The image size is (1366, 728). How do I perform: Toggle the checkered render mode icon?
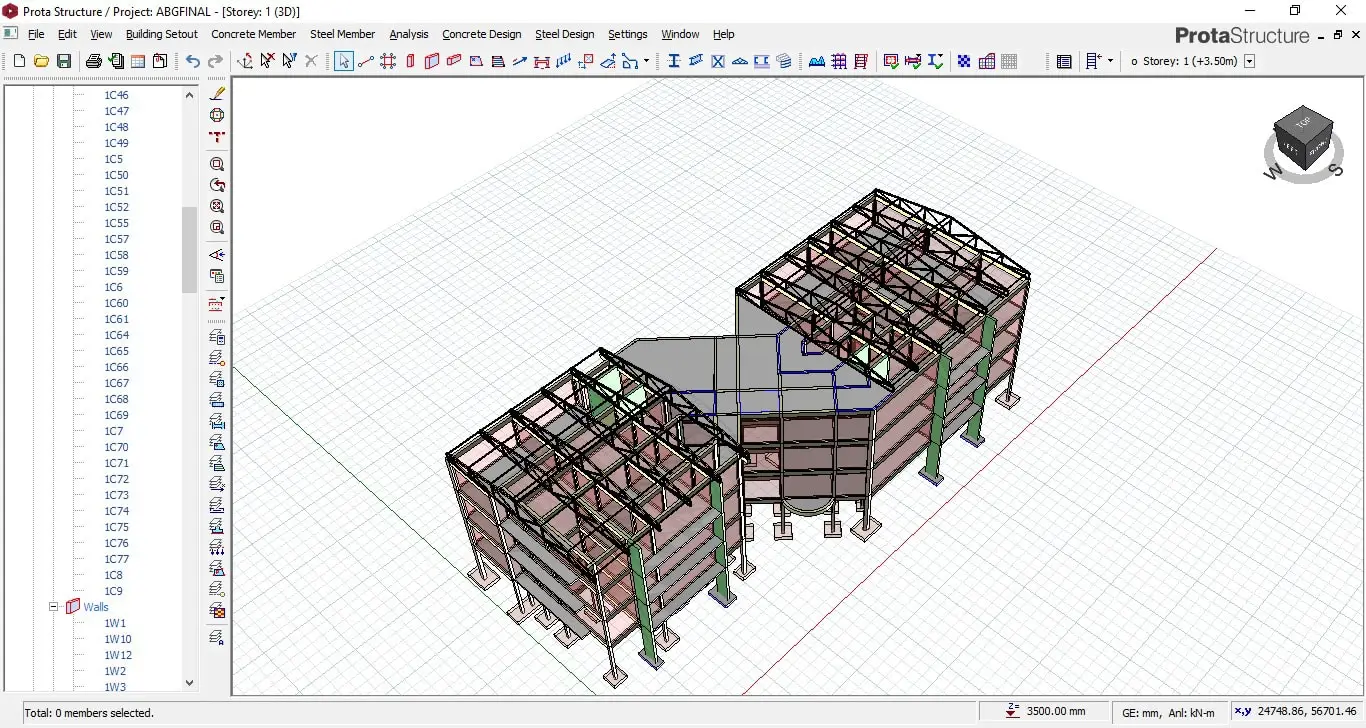tap(964, 61)
